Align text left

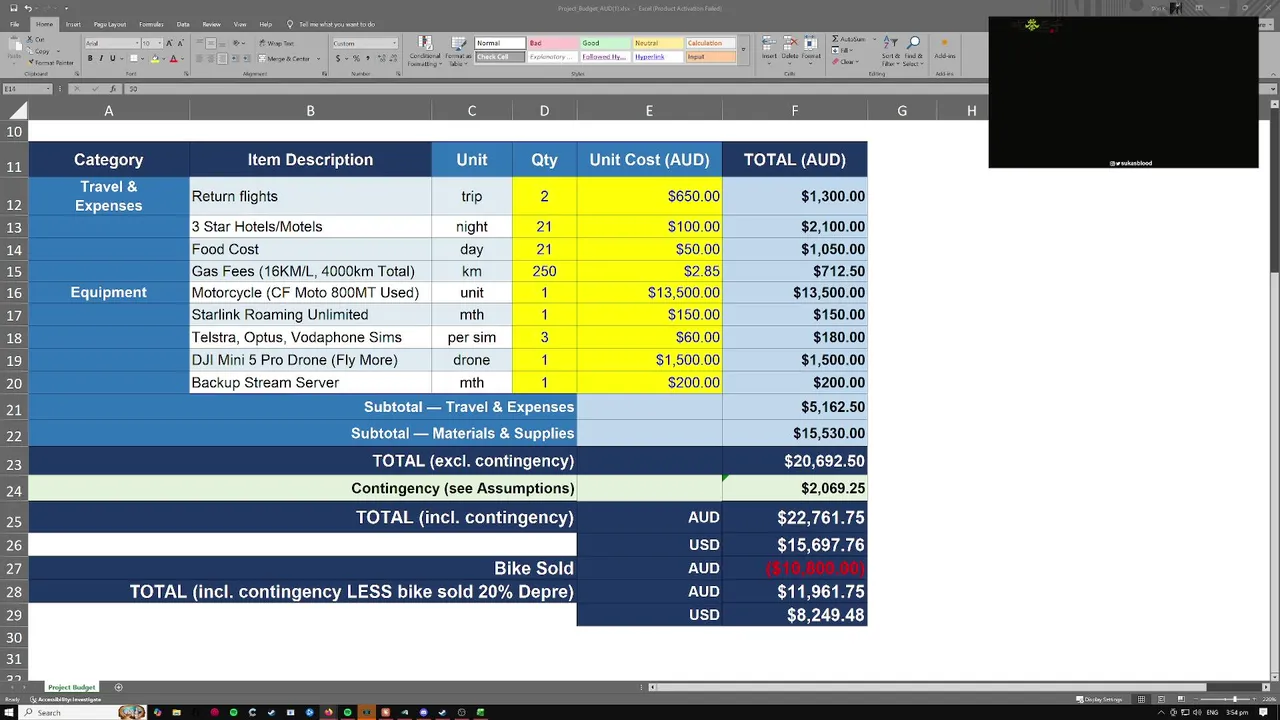pyautogui.click(x=199, y=59)
